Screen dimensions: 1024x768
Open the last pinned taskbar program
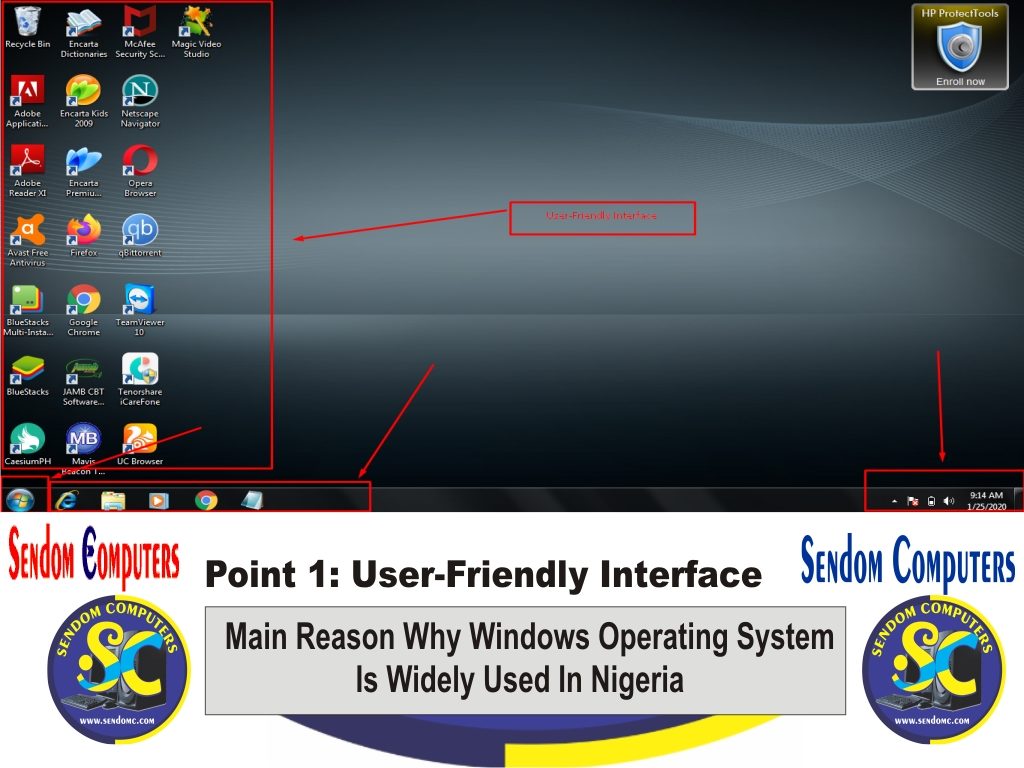coord(252,500)
